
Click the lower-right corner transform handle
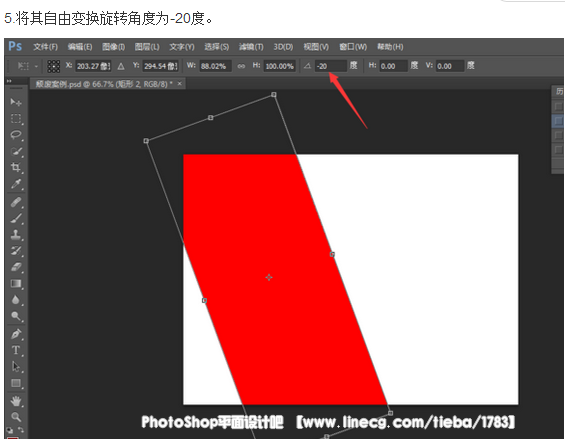390,413
